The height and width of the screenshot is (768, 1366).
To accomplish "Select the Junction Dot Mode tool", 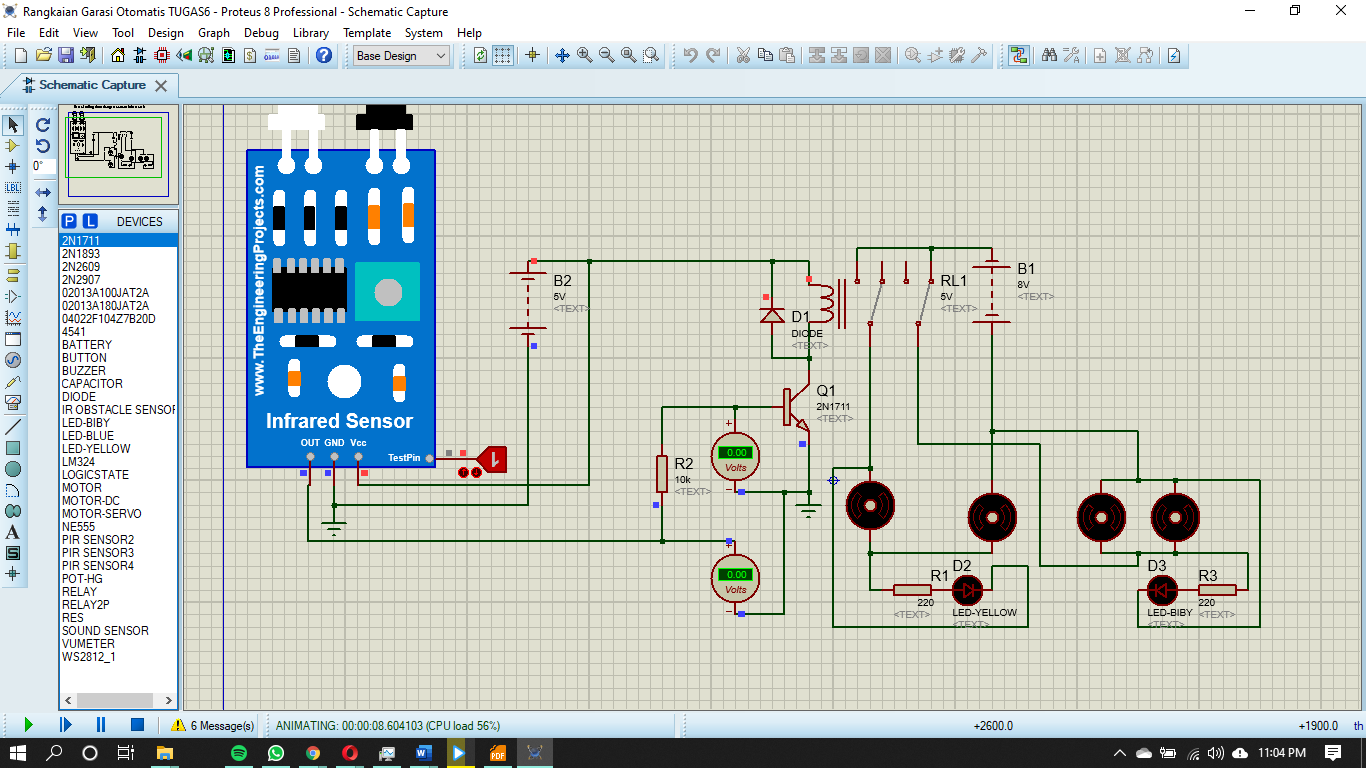I will (13, 166).
